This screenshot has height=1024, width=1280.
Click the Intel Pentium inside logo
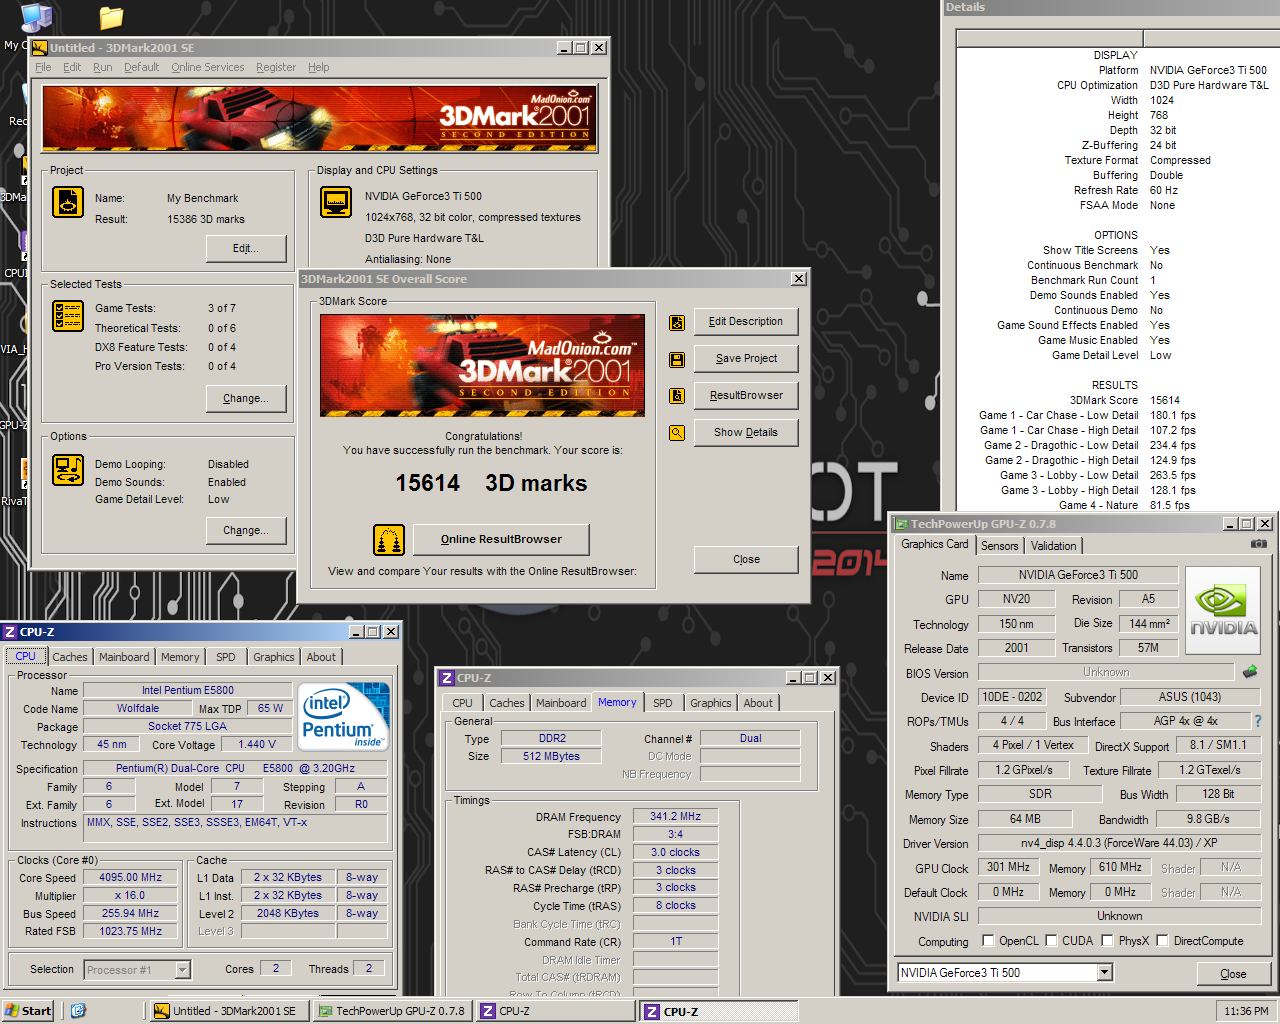tap(343, 717)
